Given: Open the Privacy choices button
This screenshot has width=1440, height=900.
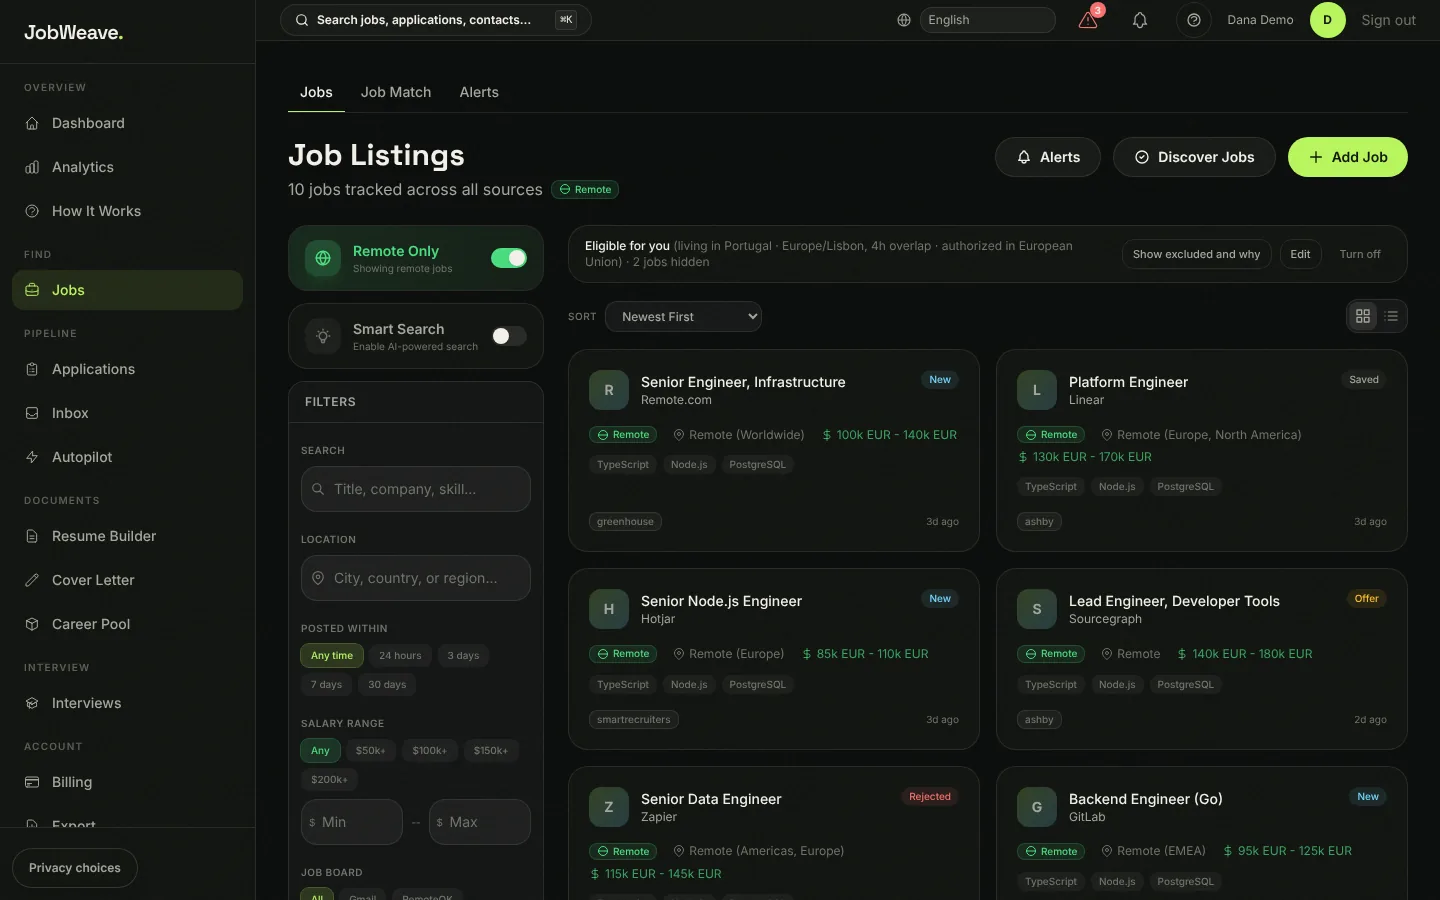Looking at the screenshot, I should [75, 868].
